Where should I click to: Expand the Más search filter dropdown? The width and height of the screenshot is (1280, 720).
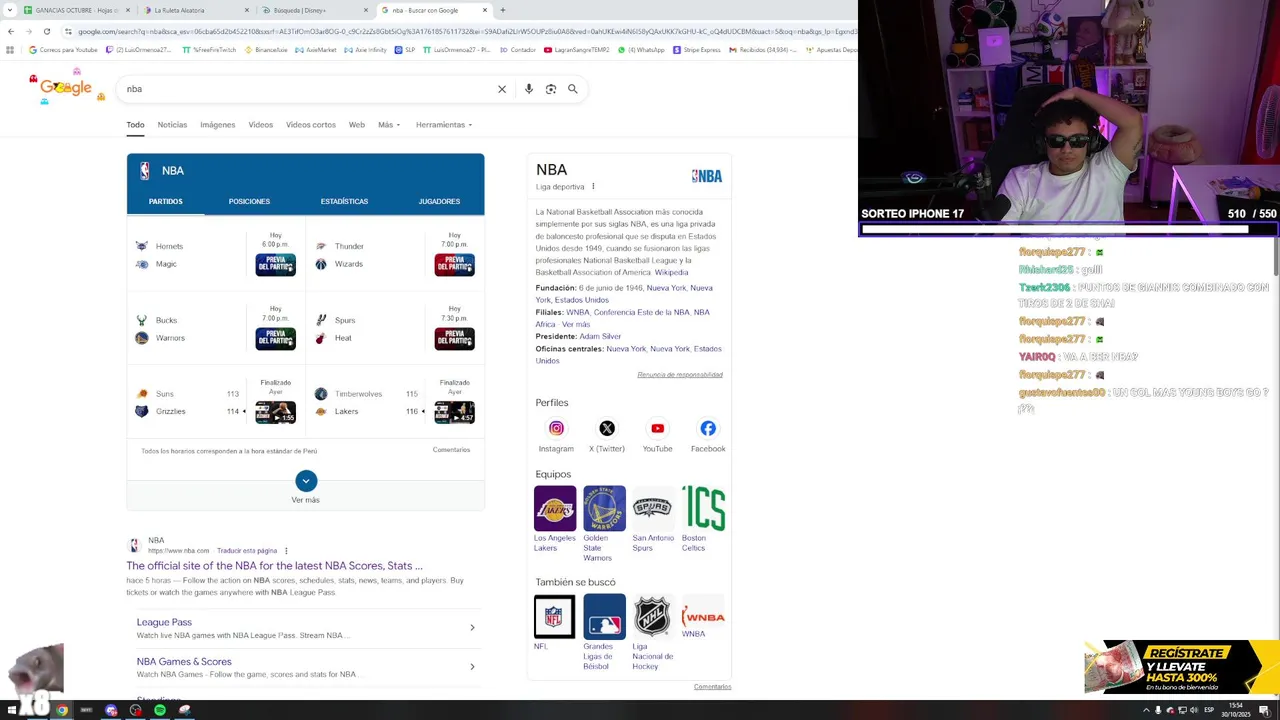[x=389, y=125]
